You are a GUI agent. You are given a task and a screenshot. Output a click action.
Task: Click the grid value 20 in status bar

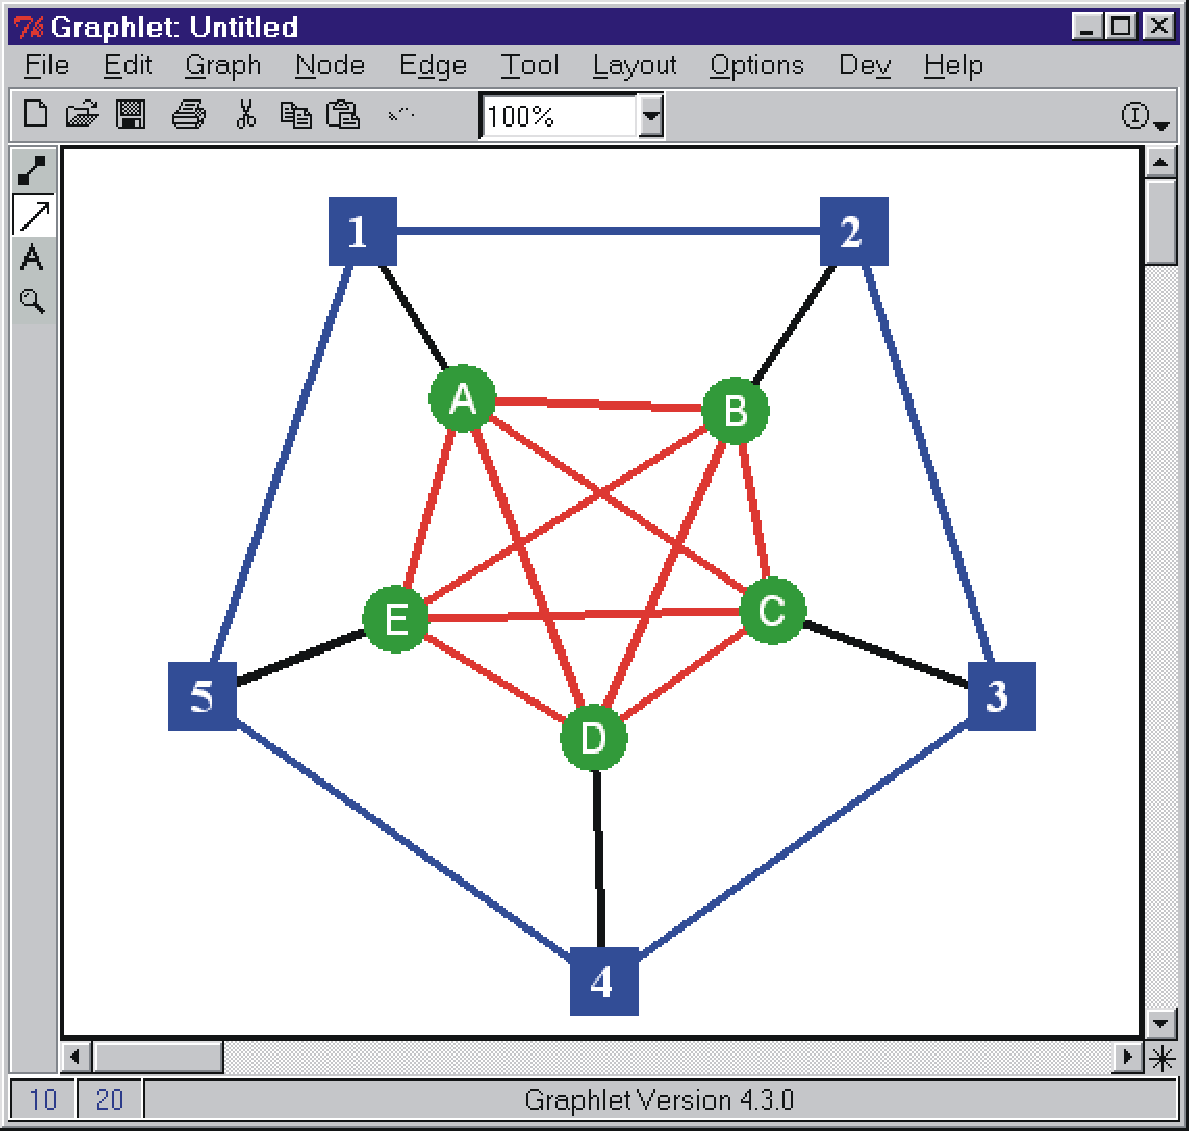point(109,1100)
